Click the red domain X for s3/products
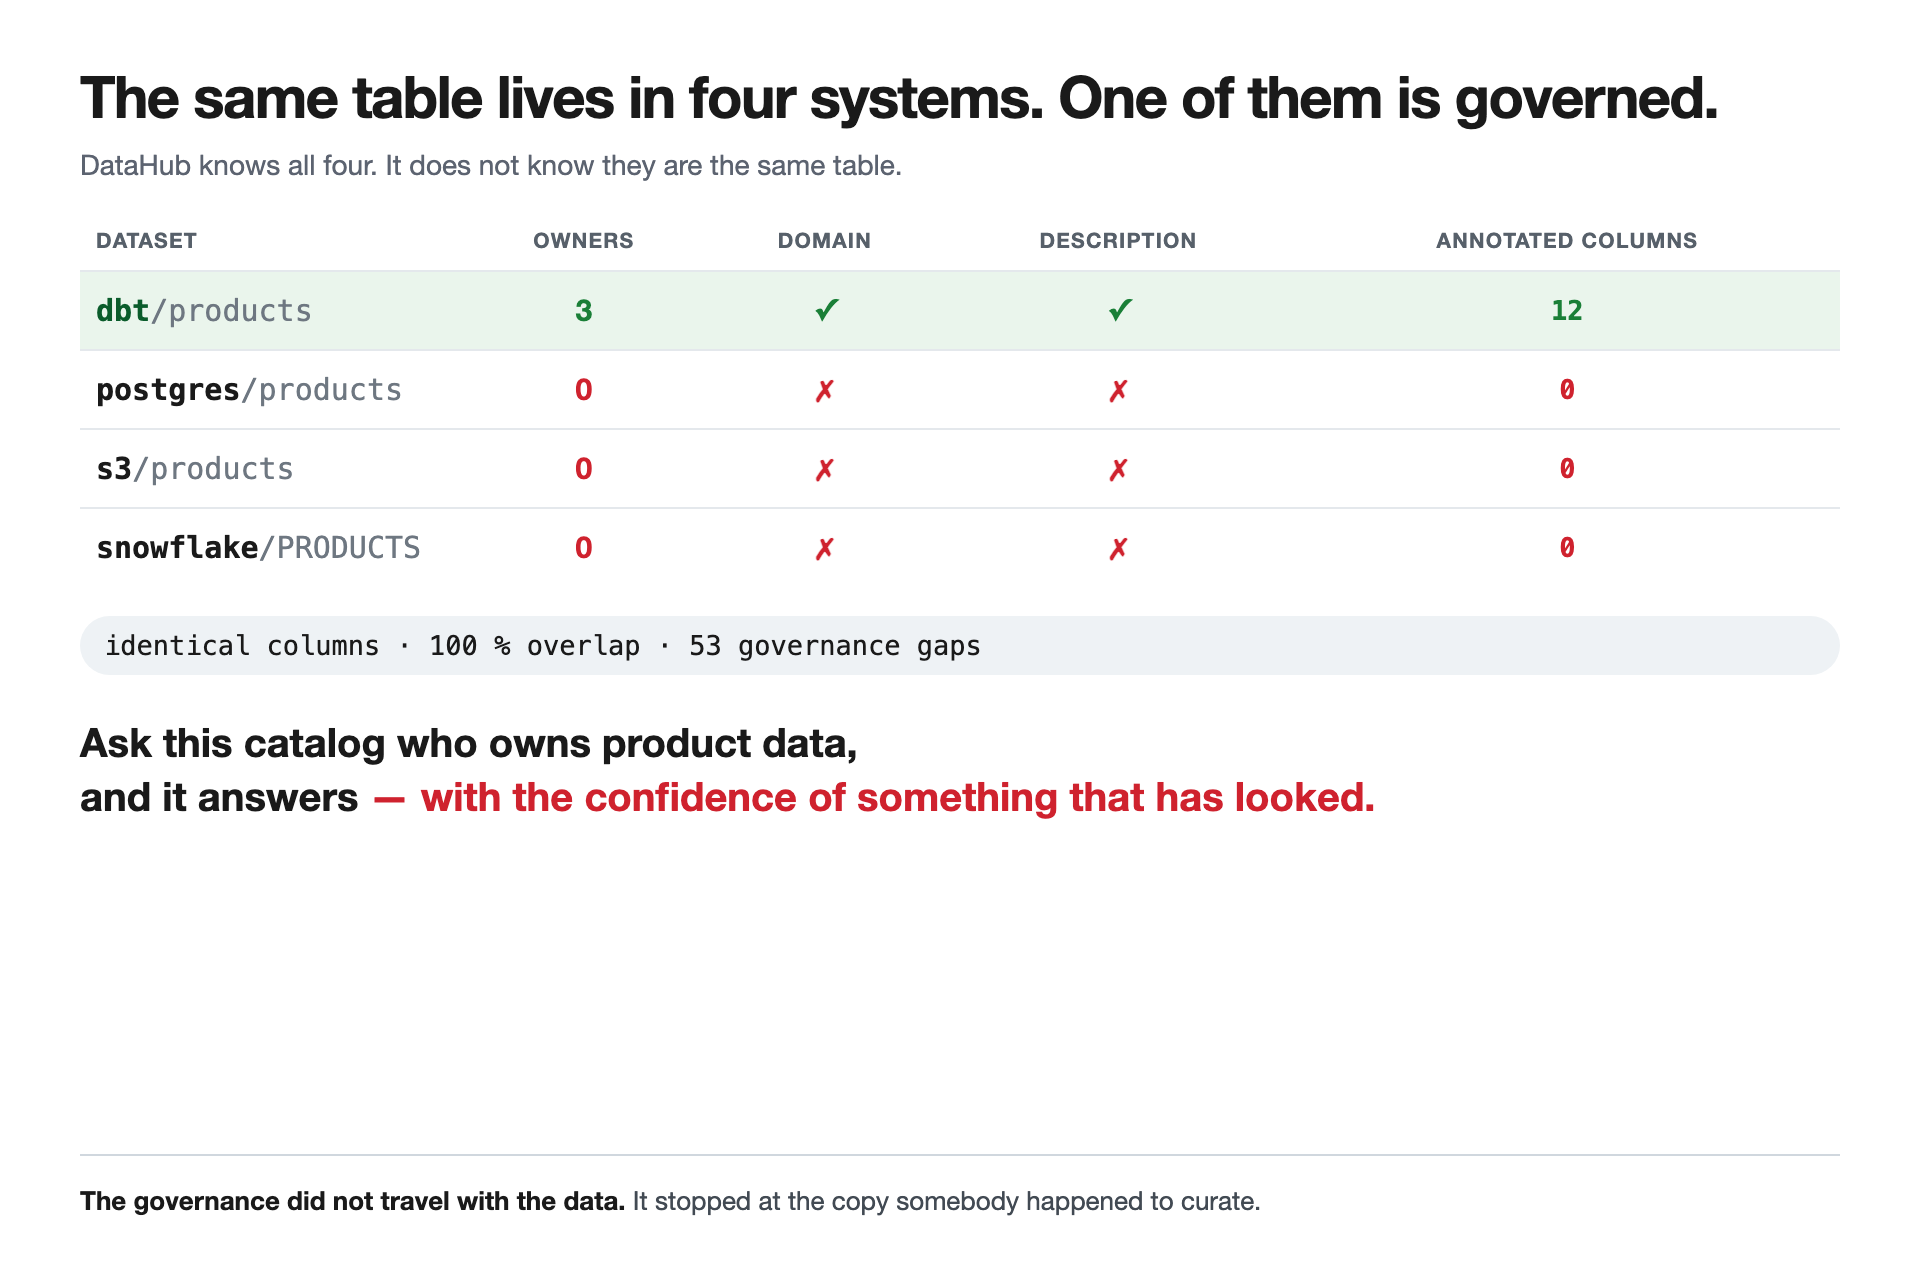The image size is (1920, 1280). [x=824, y=469]
